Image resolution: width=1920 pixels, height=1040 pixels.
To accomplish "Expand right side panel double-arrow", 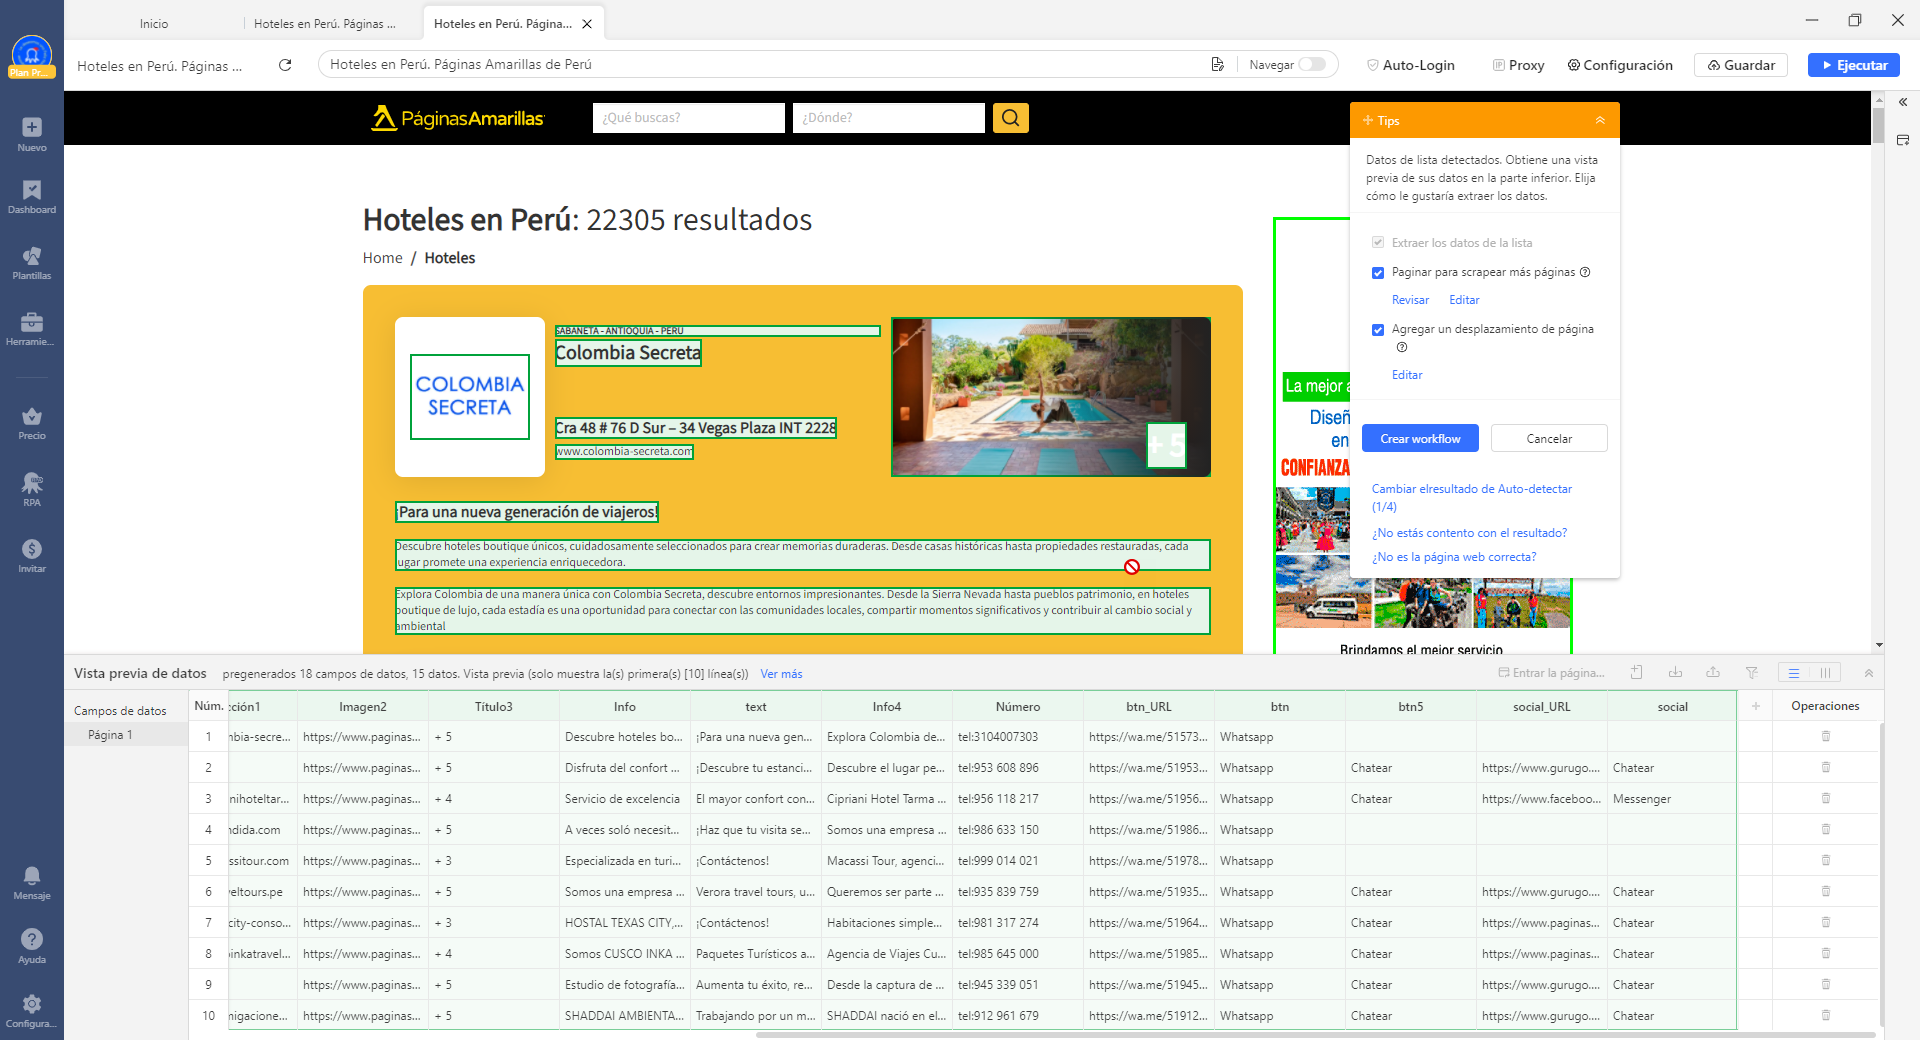I will pos(1903,102).
